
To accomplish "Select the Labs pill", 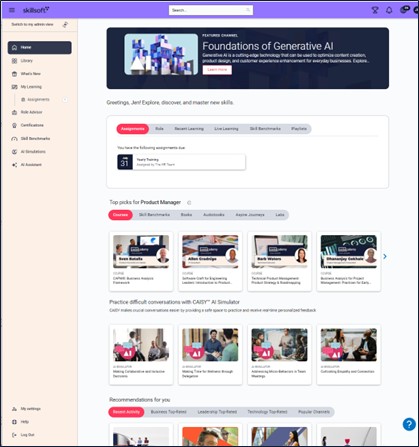I will pyautogui.click(x=280, y=215).
